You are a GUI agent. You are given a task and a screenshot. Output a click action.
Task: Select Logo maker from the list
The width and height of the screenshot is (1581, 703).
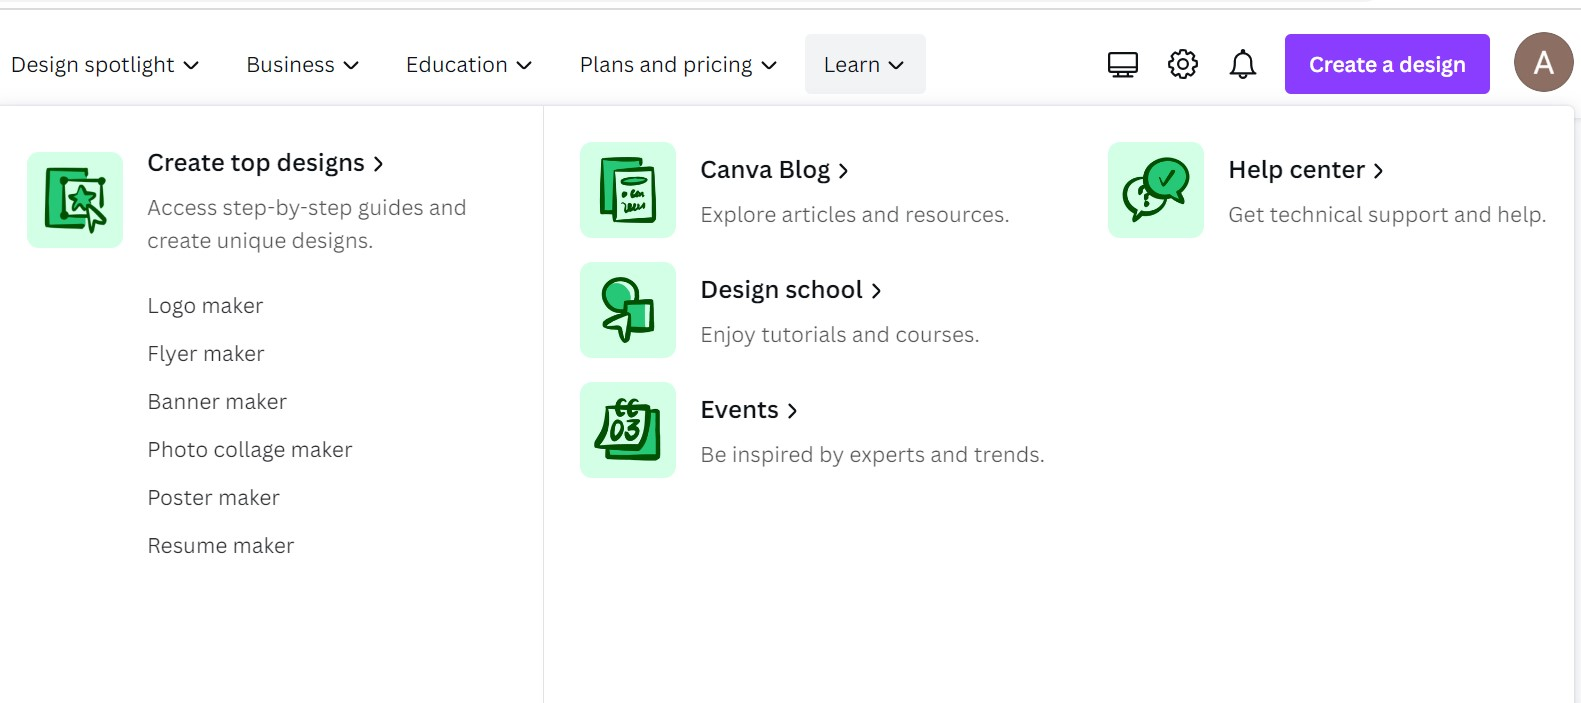coord(205,306)
